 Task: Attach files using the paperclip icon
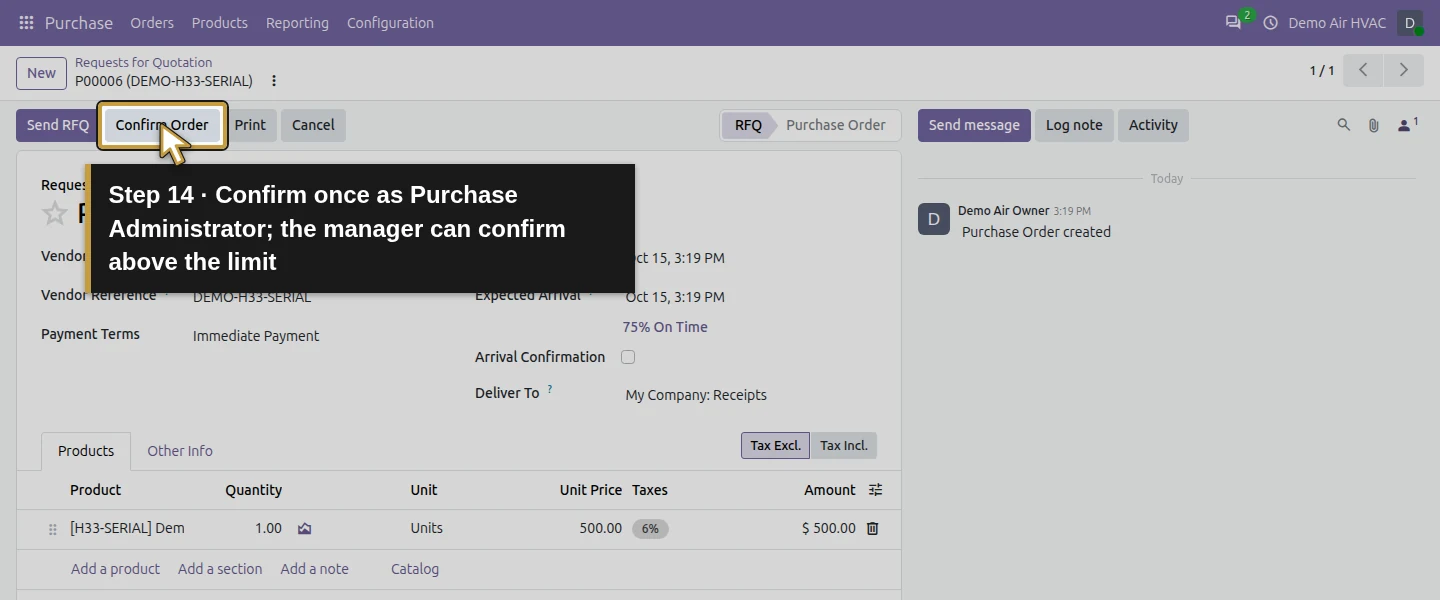(x=1374, y=125)
